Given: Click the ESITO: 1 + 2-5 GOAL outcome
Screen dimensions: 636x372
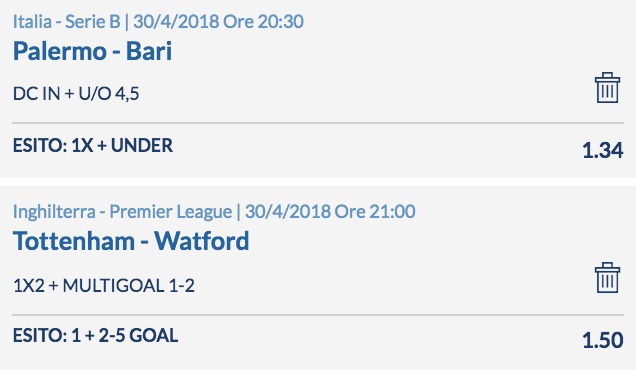Looking at the screenshot, I should (x=95, y=335).
